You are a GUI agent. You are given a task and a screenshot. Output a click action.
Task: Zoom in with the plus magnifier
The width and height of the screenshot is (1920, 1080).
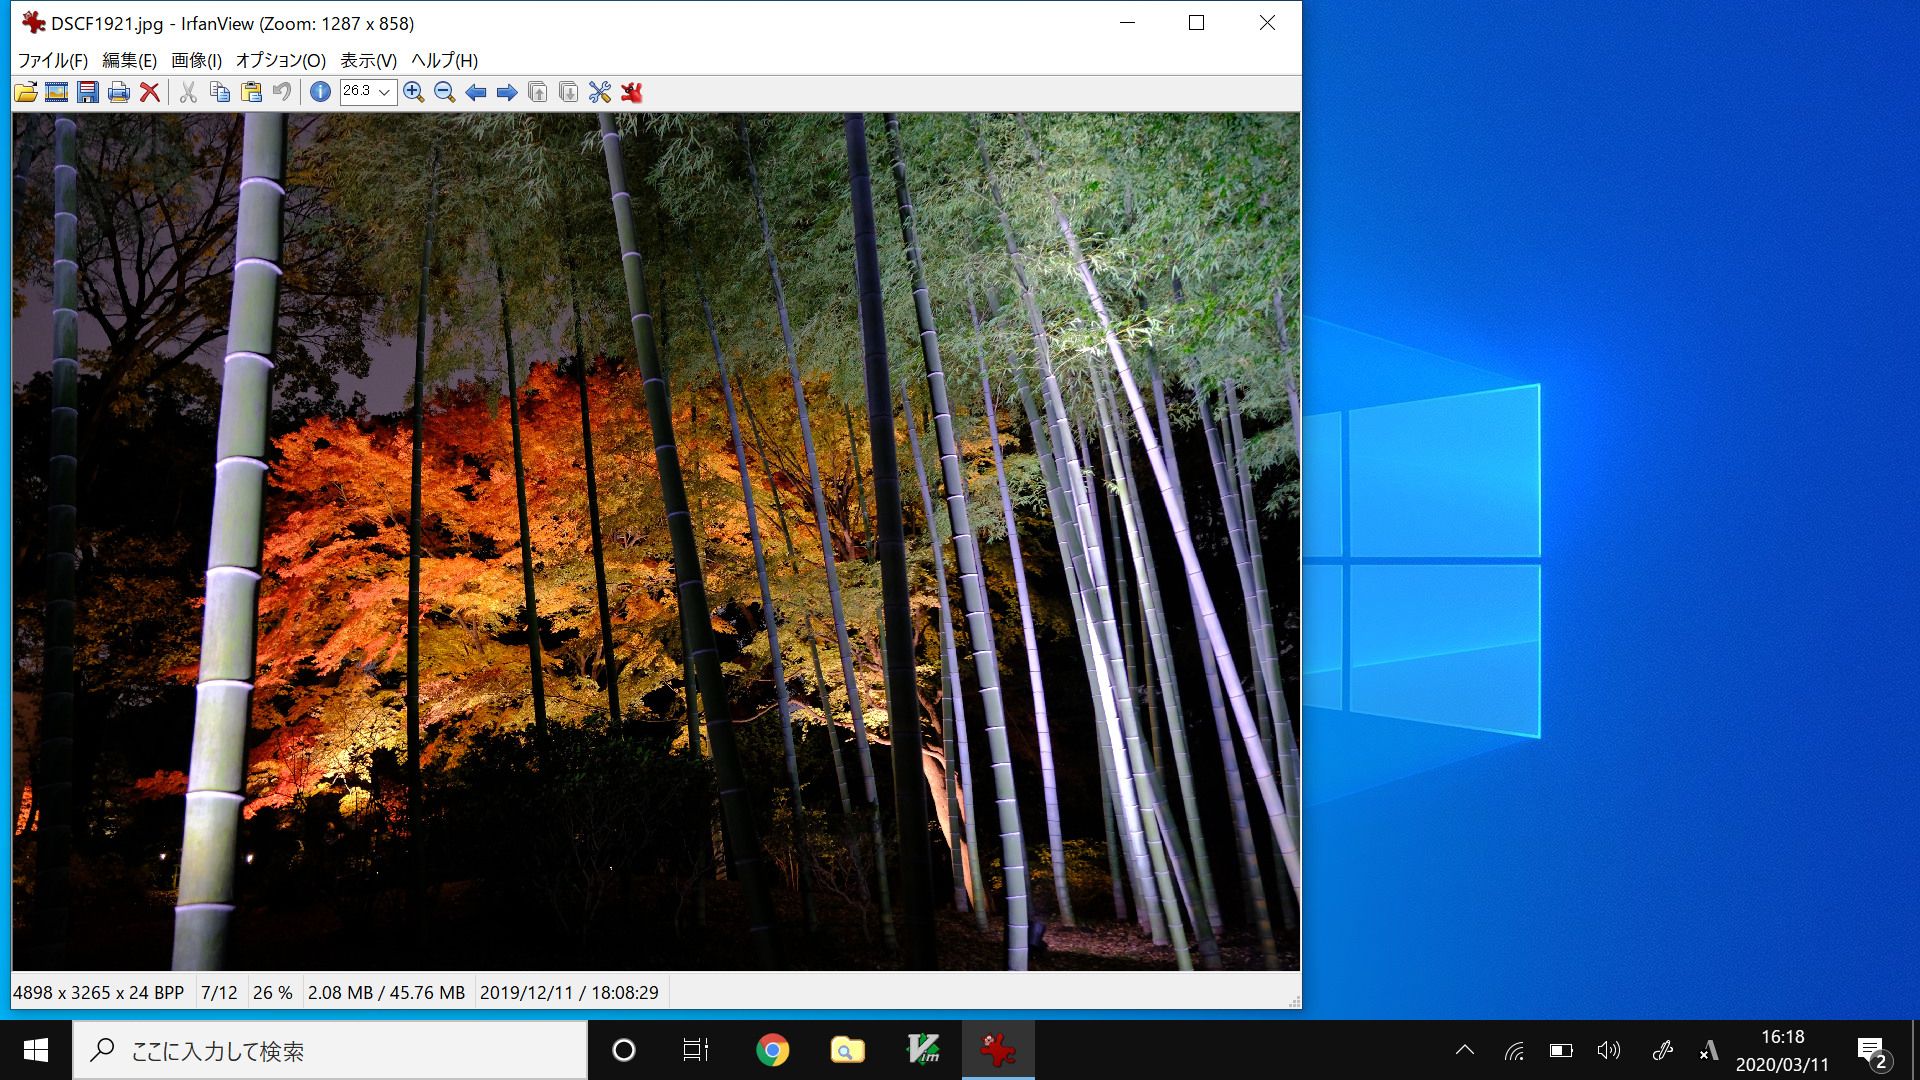pyautogui.click(x=413, y=93)
